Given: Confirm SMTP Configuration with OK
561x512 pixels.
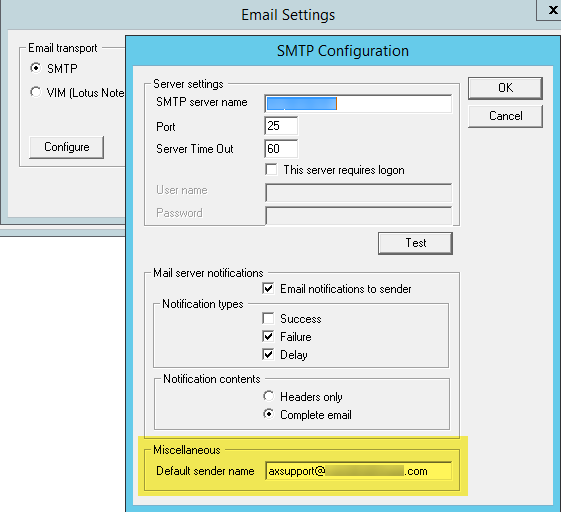Looking at the screenshot, I should tap(505, 88).
